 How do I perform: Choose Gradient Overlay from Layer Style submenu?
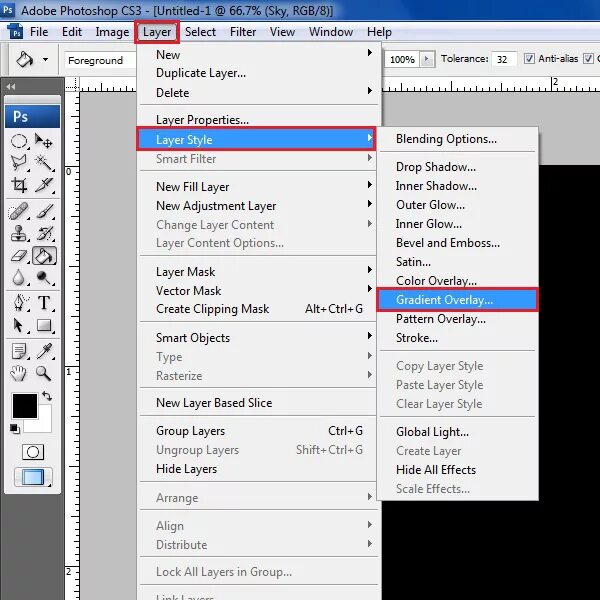457,300
